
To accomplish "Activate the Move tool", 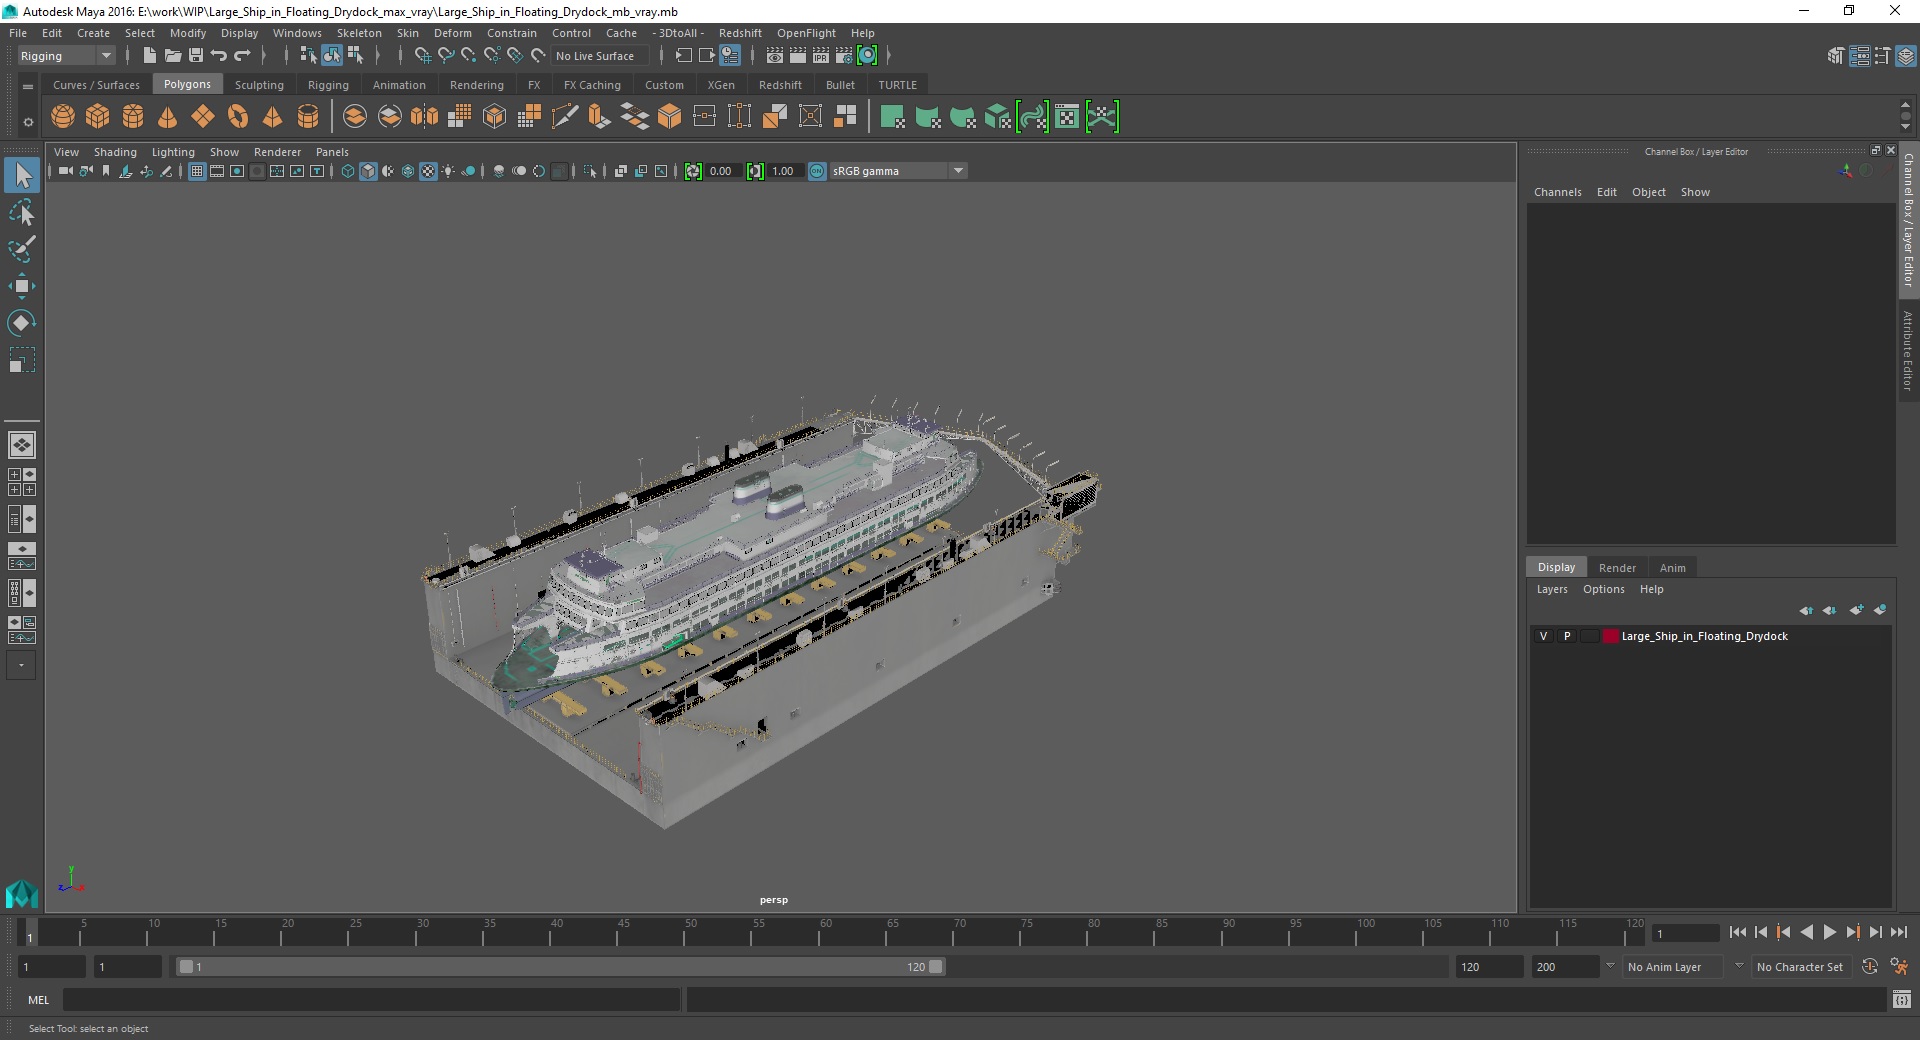I will [22, 286].
